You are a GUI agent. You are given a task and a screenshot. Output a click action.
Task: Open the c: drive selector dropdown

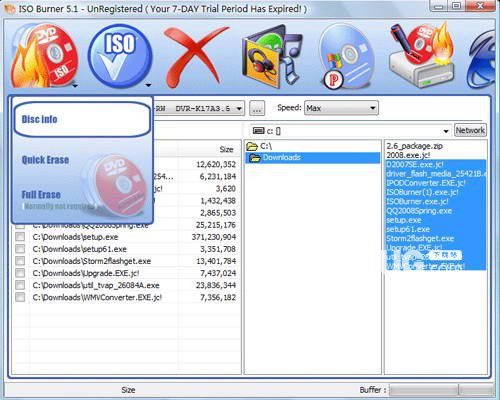tap(446, 131)
